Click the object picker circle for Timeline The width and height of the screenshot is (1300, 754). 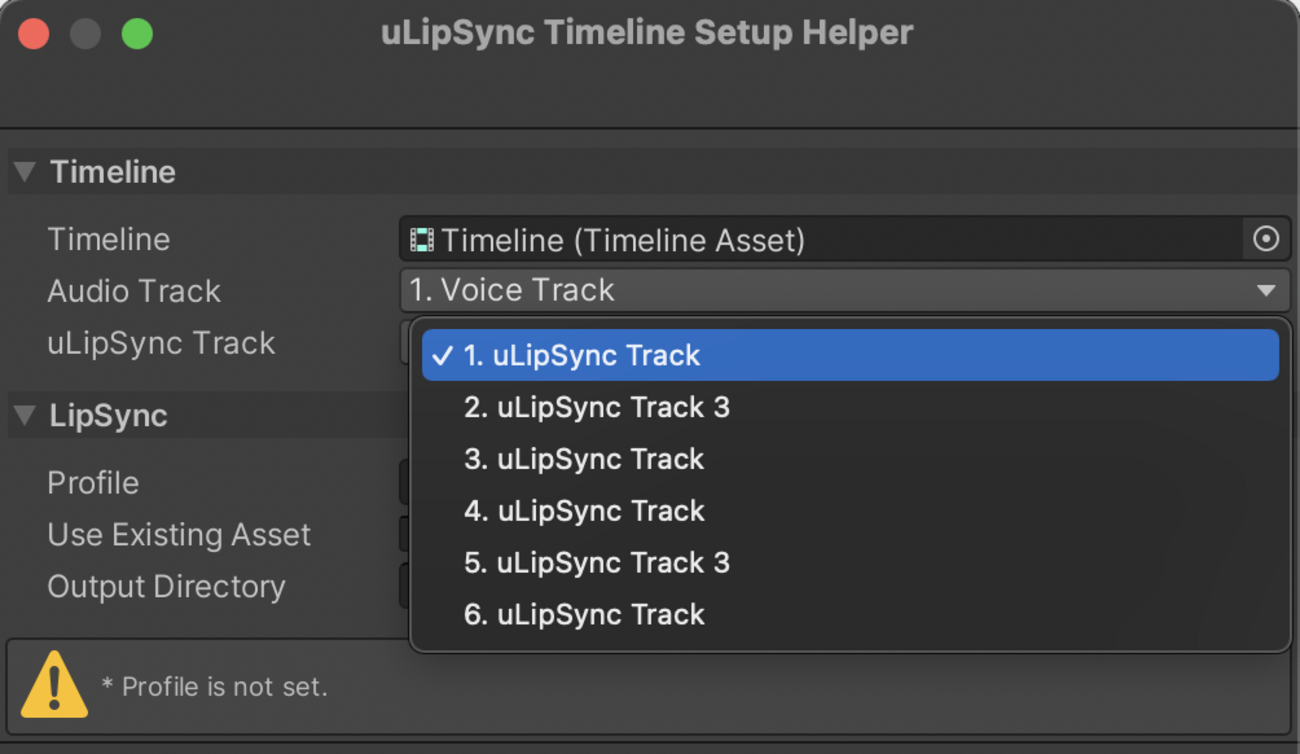pyautogui.click(x=1265, y=240)
